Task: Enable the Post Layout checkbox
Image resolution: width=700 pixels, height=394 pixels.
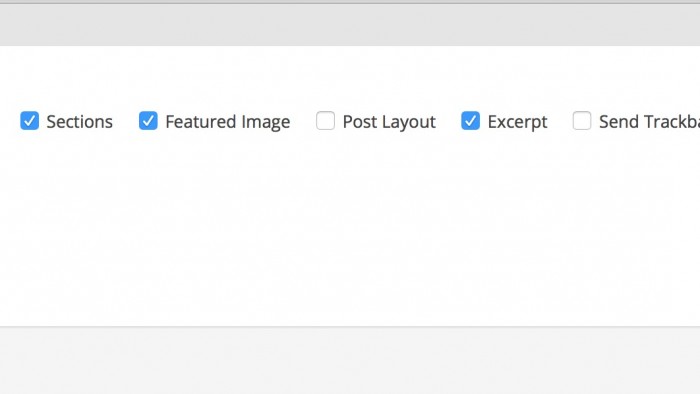Action: tap(325, 121)
